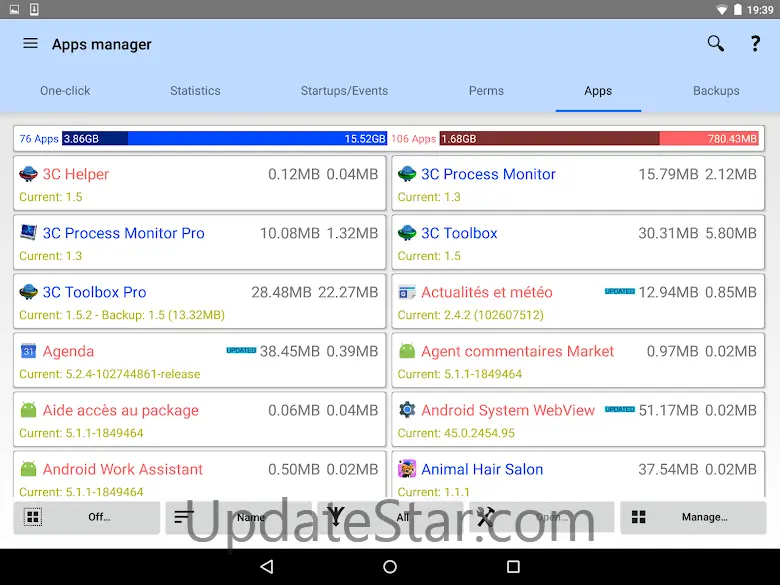Tap Android Work Assistant android icon

[x=28, y=469]
